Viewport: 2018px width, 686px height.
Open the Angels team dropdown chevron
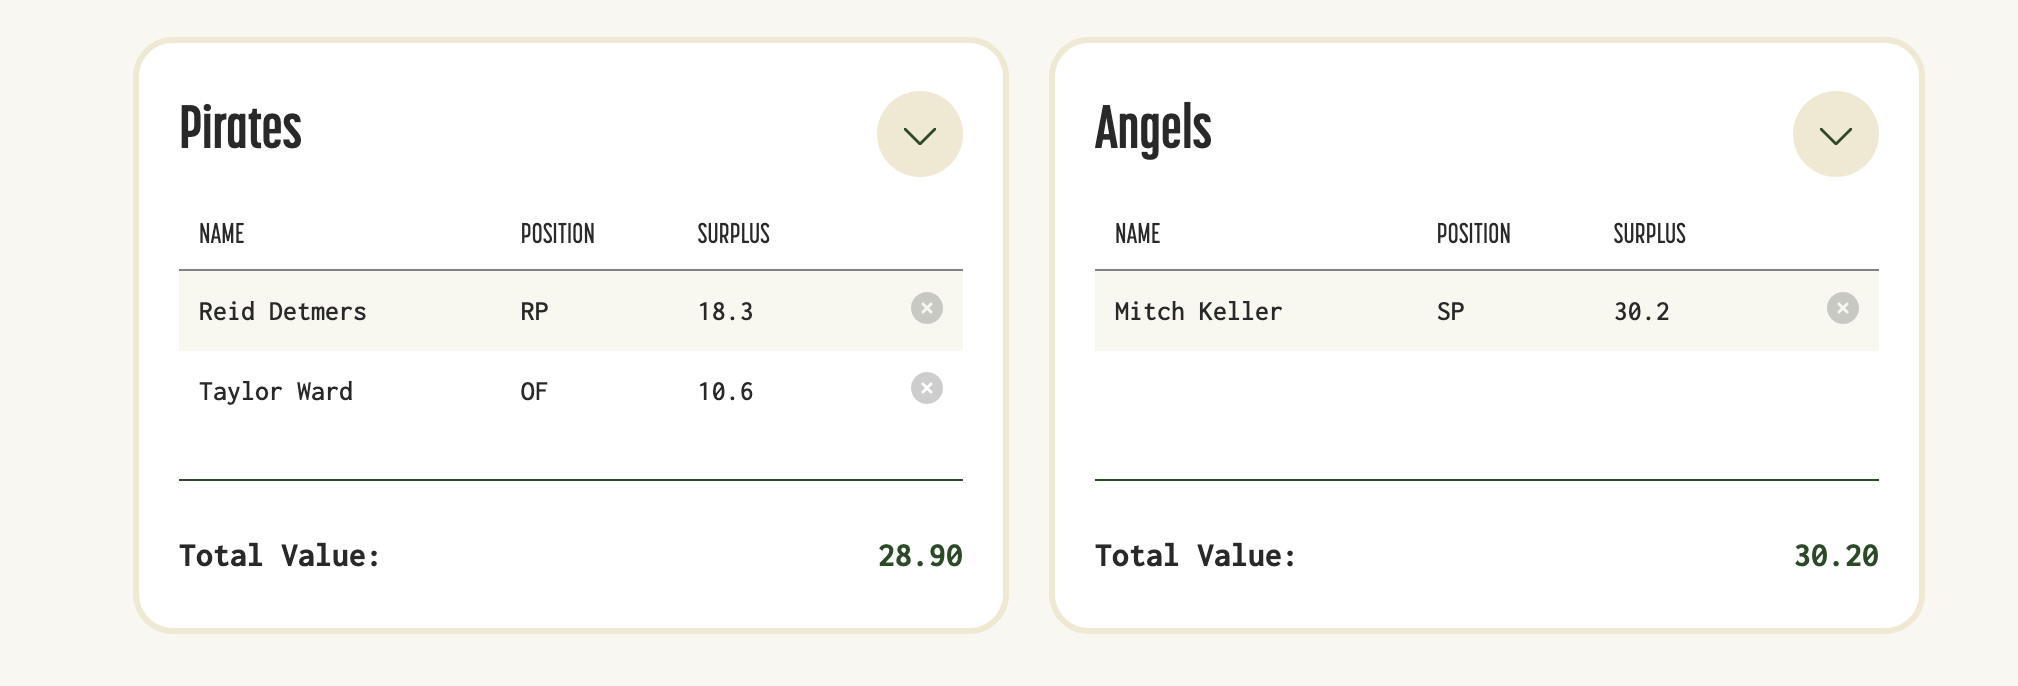click(x=1836, y=134)
